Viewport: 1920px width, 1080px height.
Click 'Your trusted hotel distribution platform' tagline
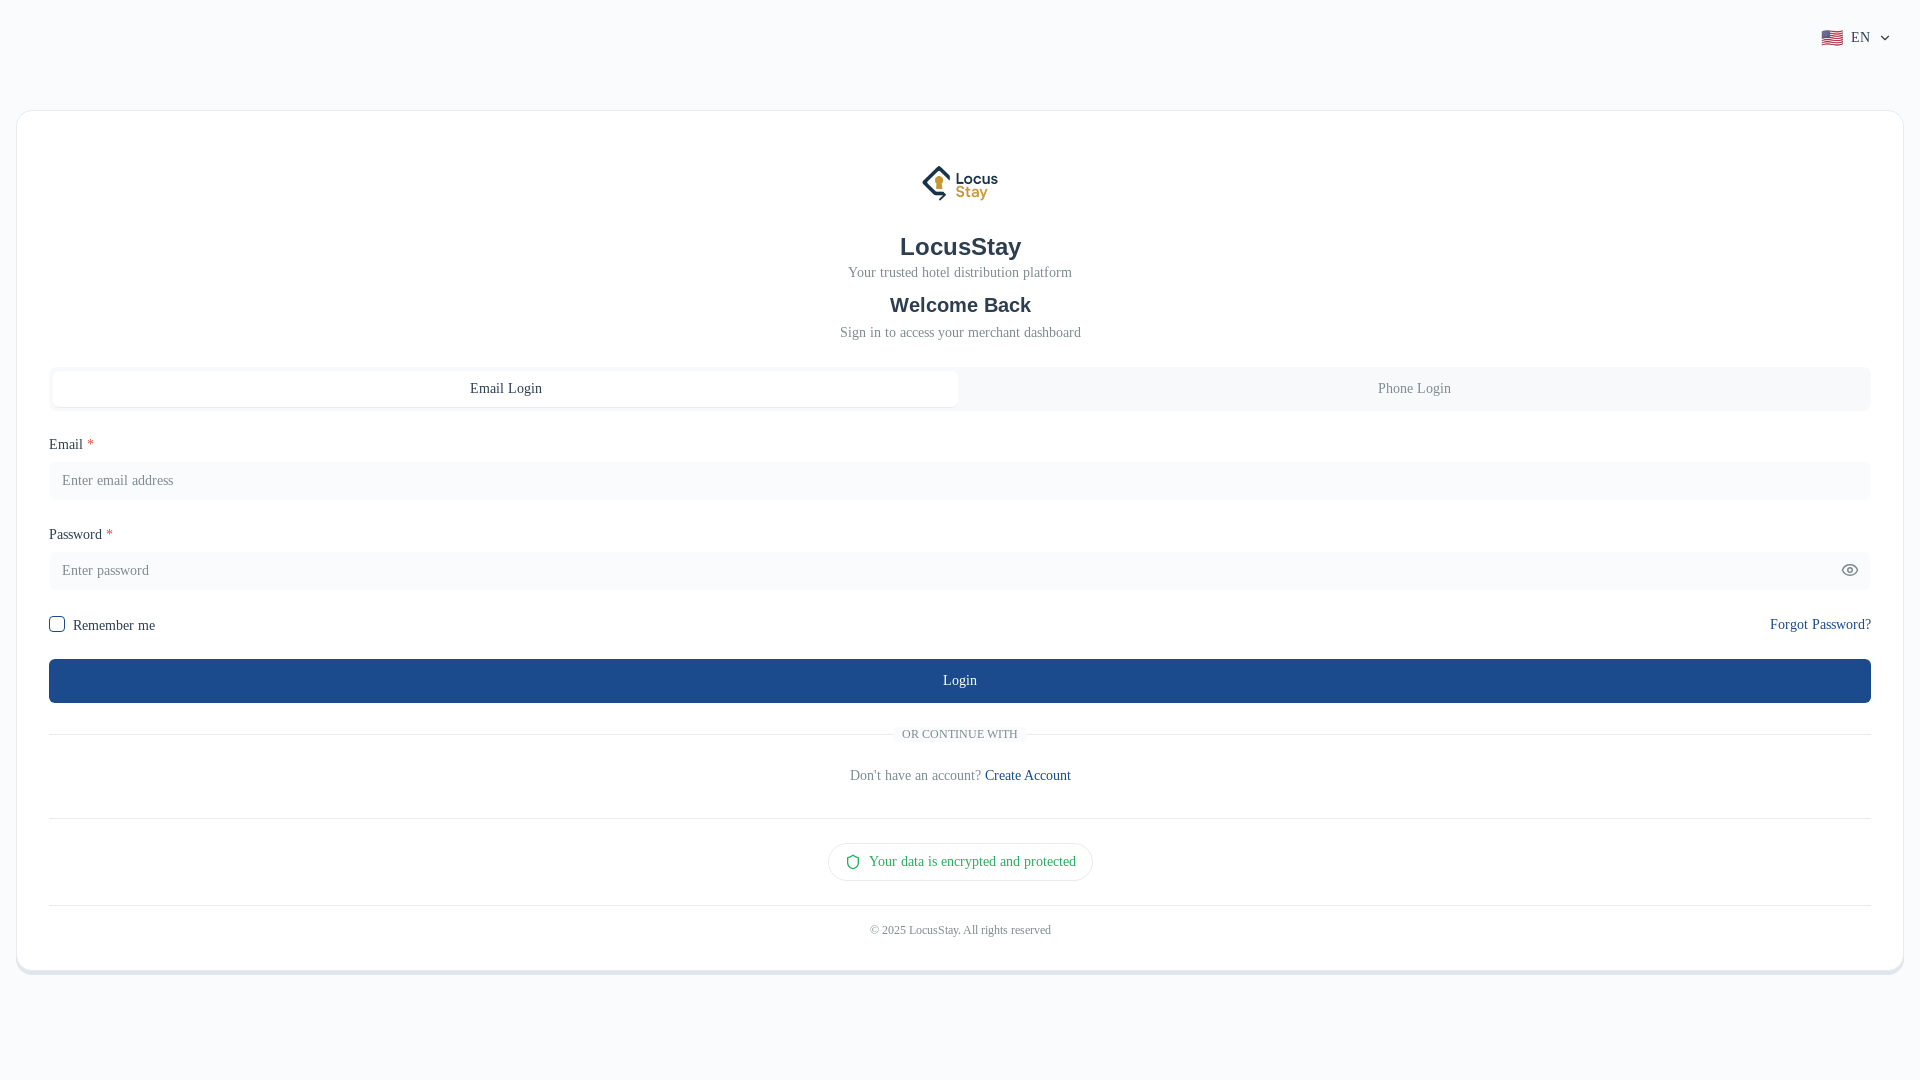960,273
